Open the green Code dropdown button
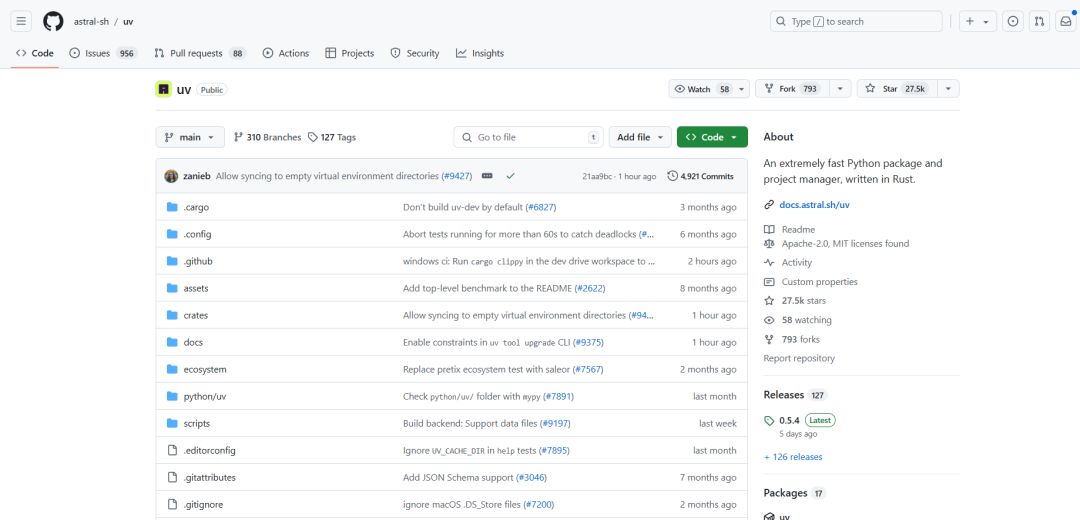This screenshot has width=1080, height=520. pos(712,137)
